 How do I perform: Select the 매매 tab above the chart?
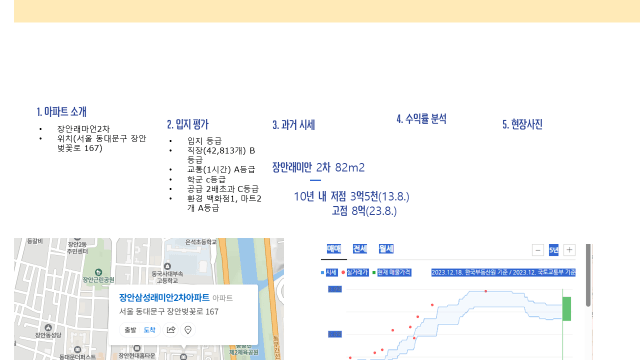334,249
